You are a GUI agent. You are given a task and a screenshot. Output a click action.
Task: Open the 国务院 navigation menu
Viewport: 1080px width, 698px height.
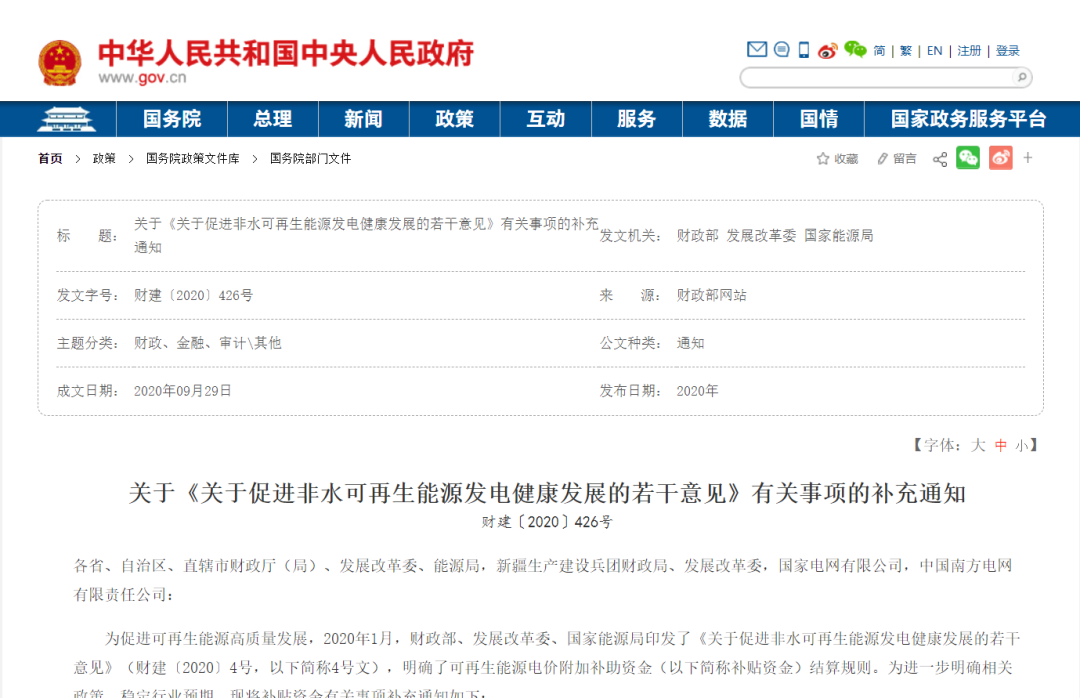(172, 119)
